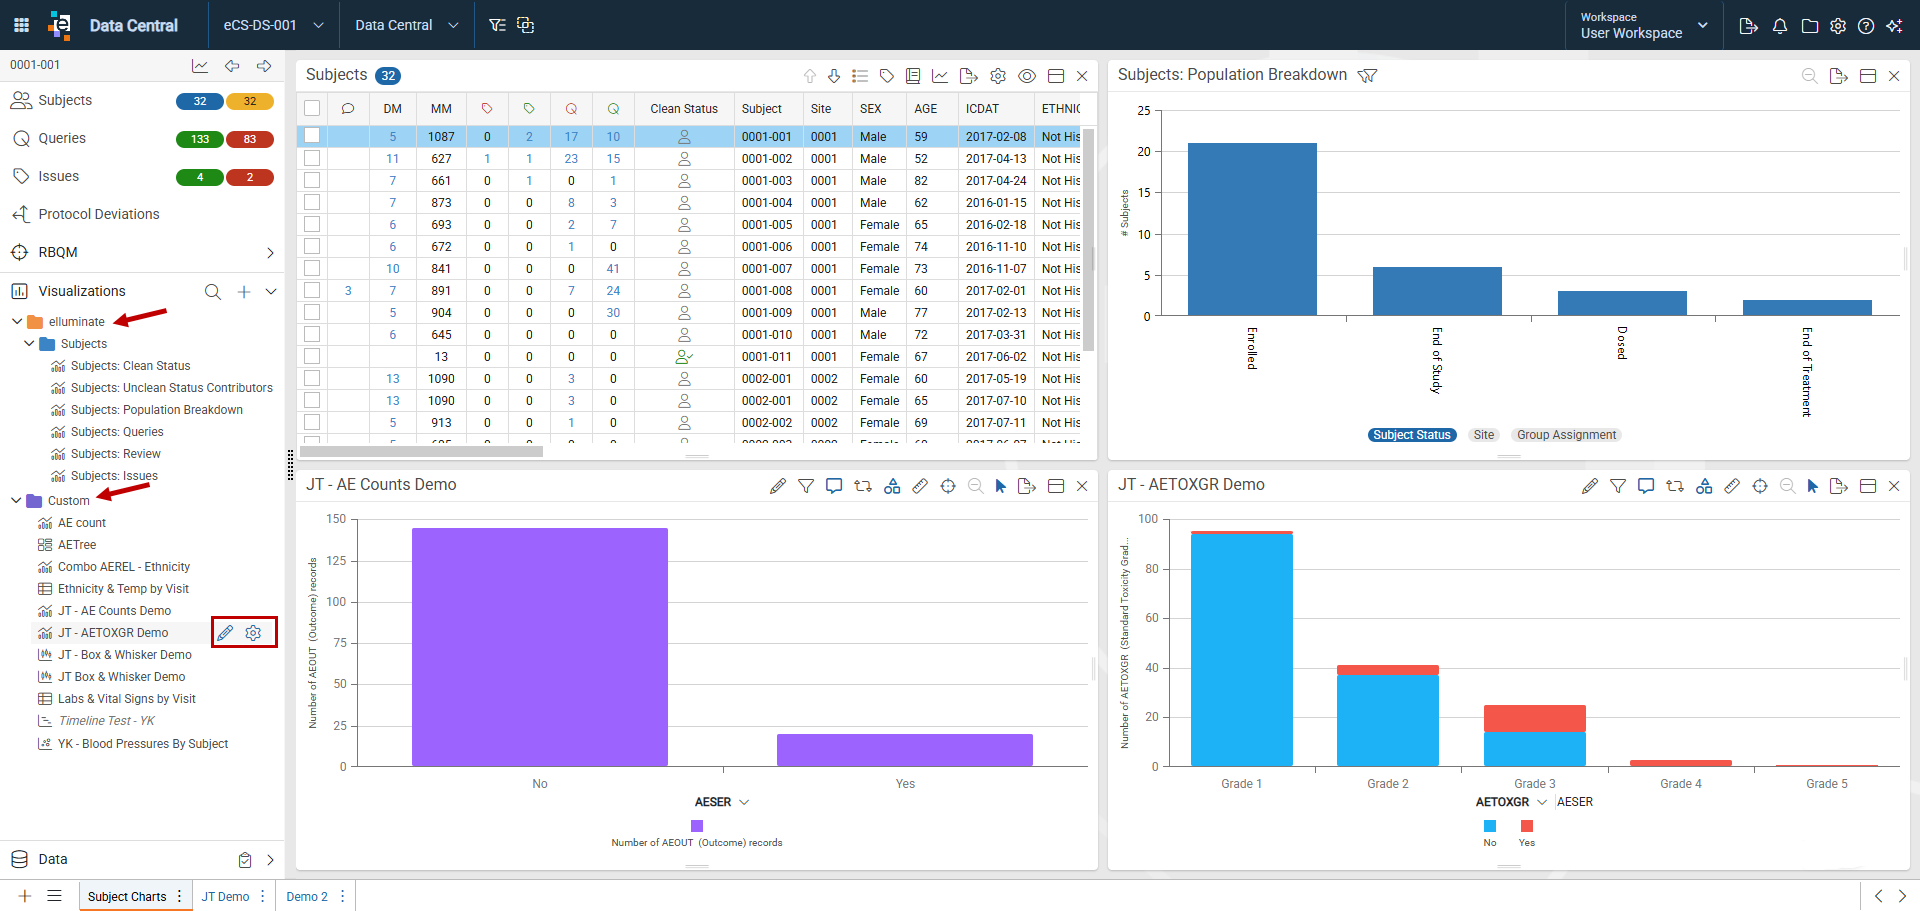The width and height of the screenshot is (1920, 911).
Task: Click the export icon in Subjects panel toolbar
Action: pyautogui.click(x=968, y=76)
